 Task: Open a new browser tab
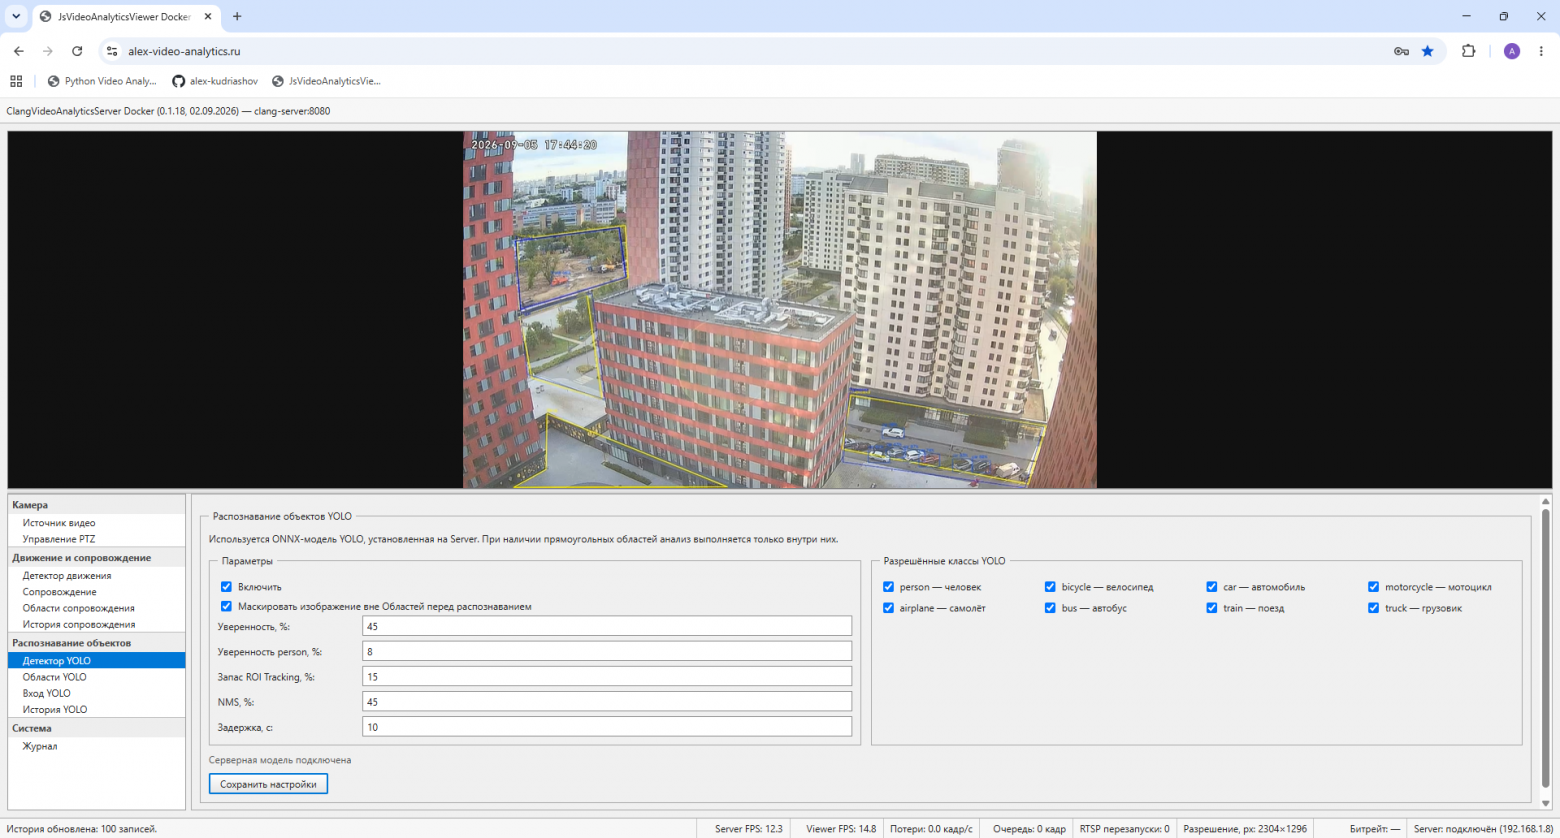click(237, 16)
